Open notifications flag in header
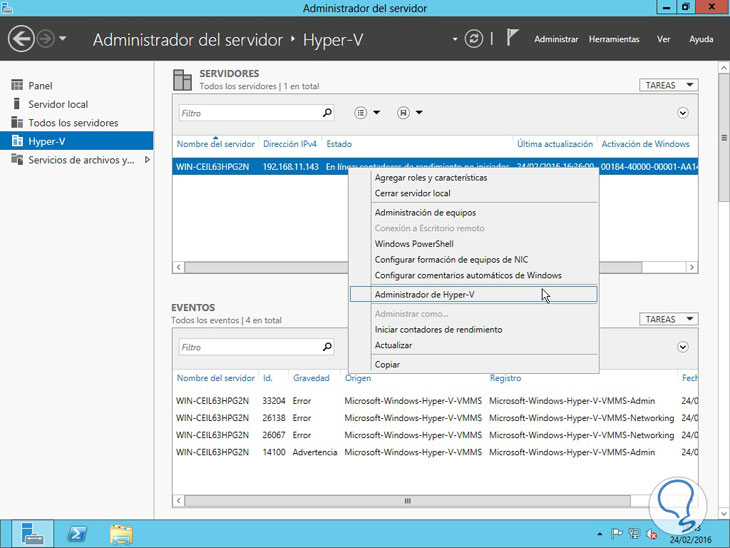This screenshot has height=548, width=730. coord(512,38)
